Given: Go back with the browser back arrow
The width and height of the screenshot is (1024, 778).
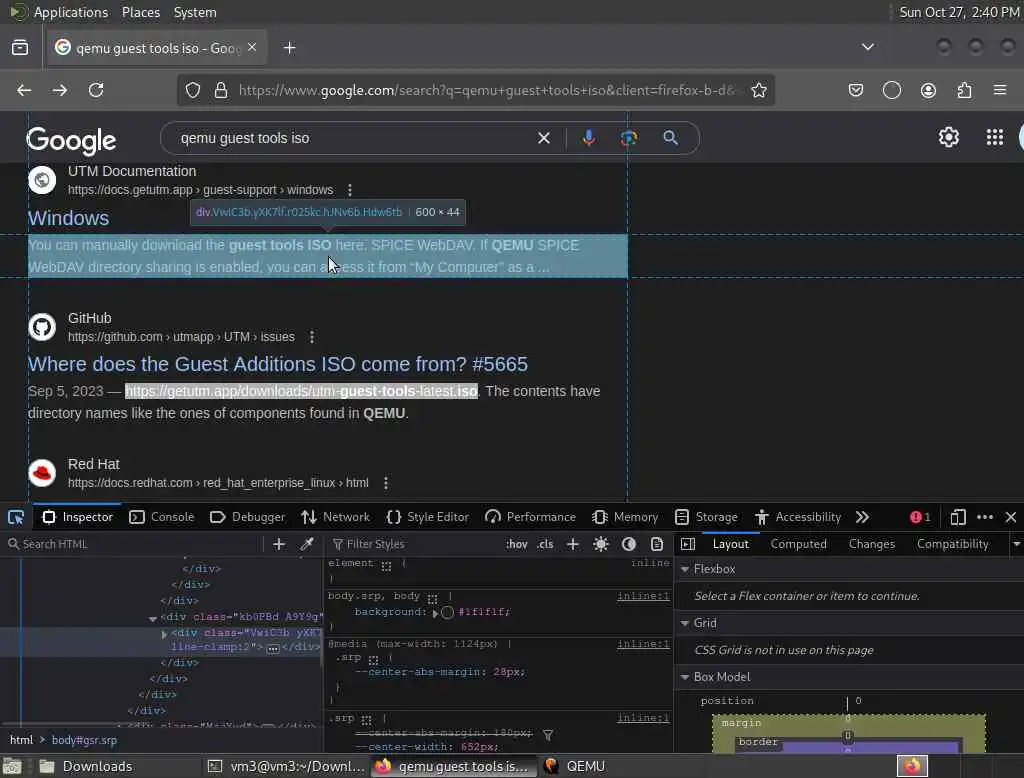Looking at the screenshot, I should tap(24, 90).
